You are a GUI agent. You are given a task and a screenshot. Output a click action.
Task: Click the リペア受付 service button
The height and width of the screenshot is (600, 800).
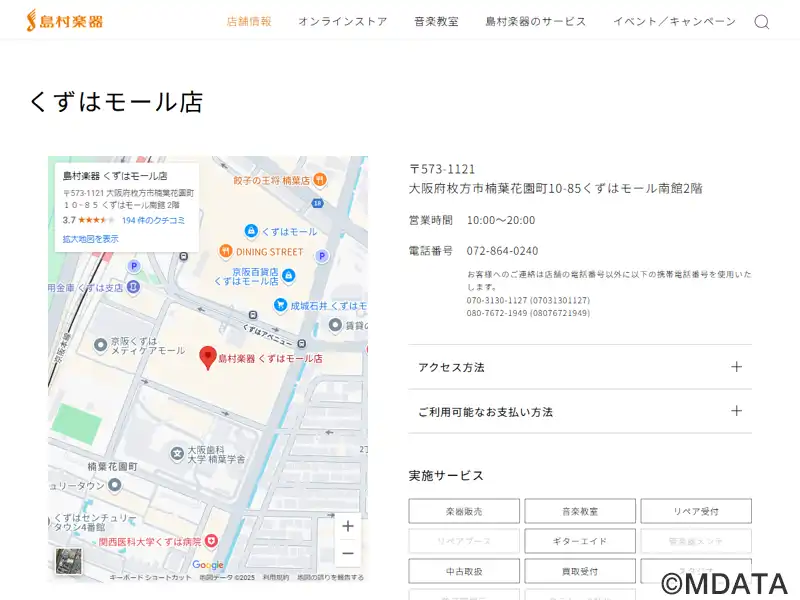point(696,511)
